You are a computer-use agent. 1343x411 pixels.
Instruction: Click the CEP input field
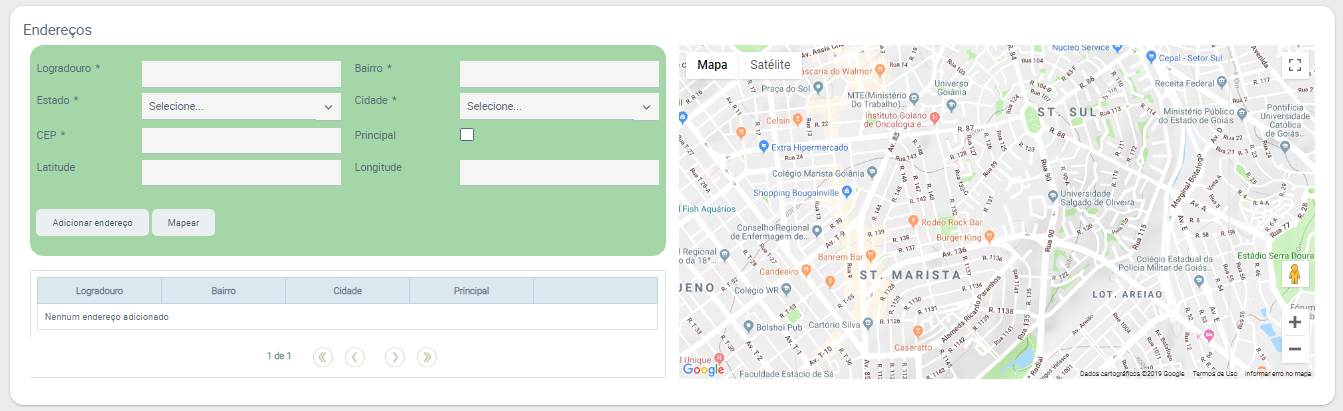tap(241, 140)
